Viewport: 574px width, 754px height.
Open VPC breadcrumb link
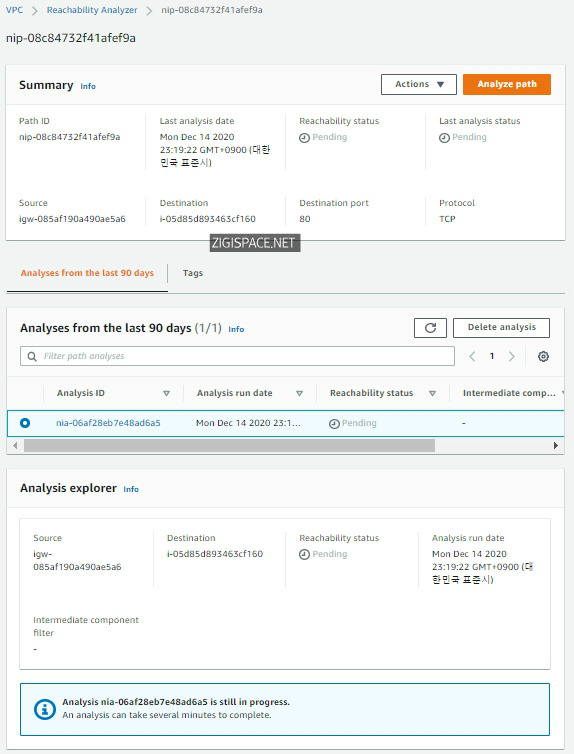pyautogui.click(x=14, y=10)
